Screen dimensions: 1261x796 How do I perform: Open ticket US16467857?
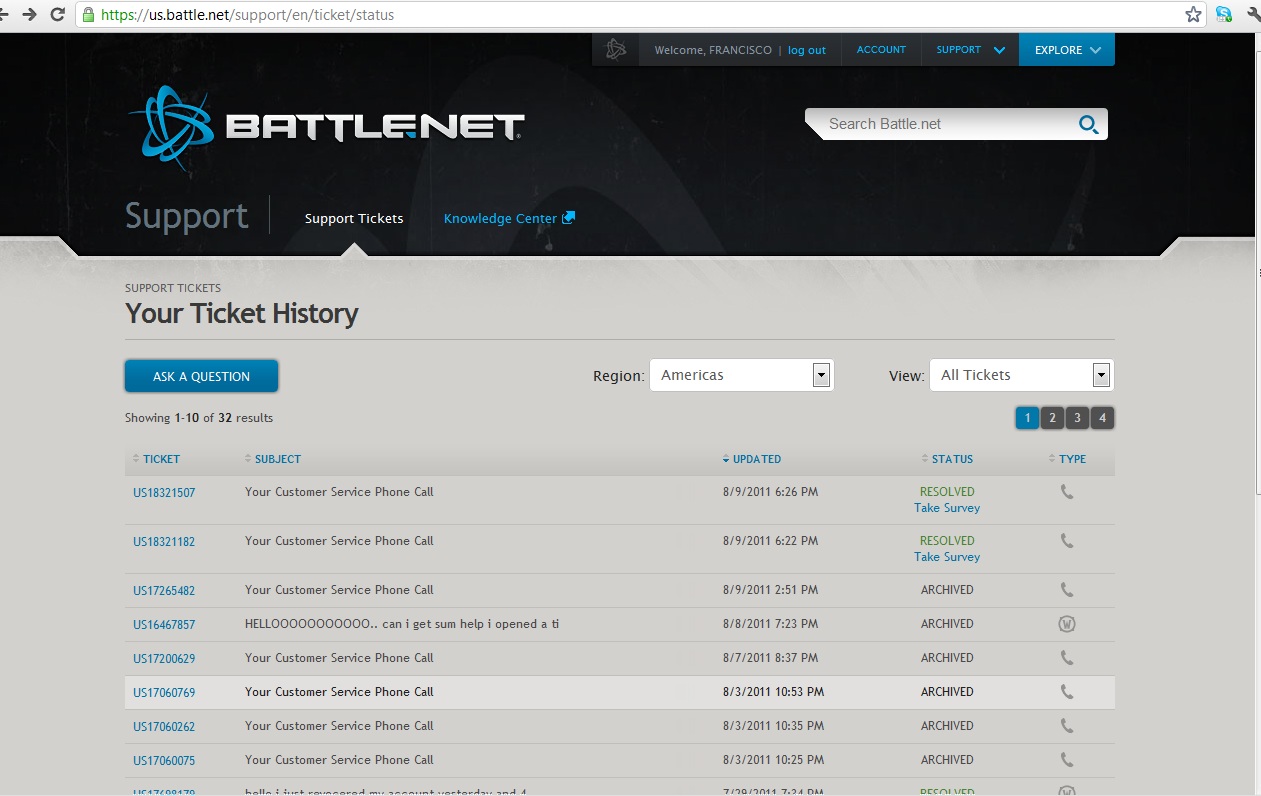[164, 625]
